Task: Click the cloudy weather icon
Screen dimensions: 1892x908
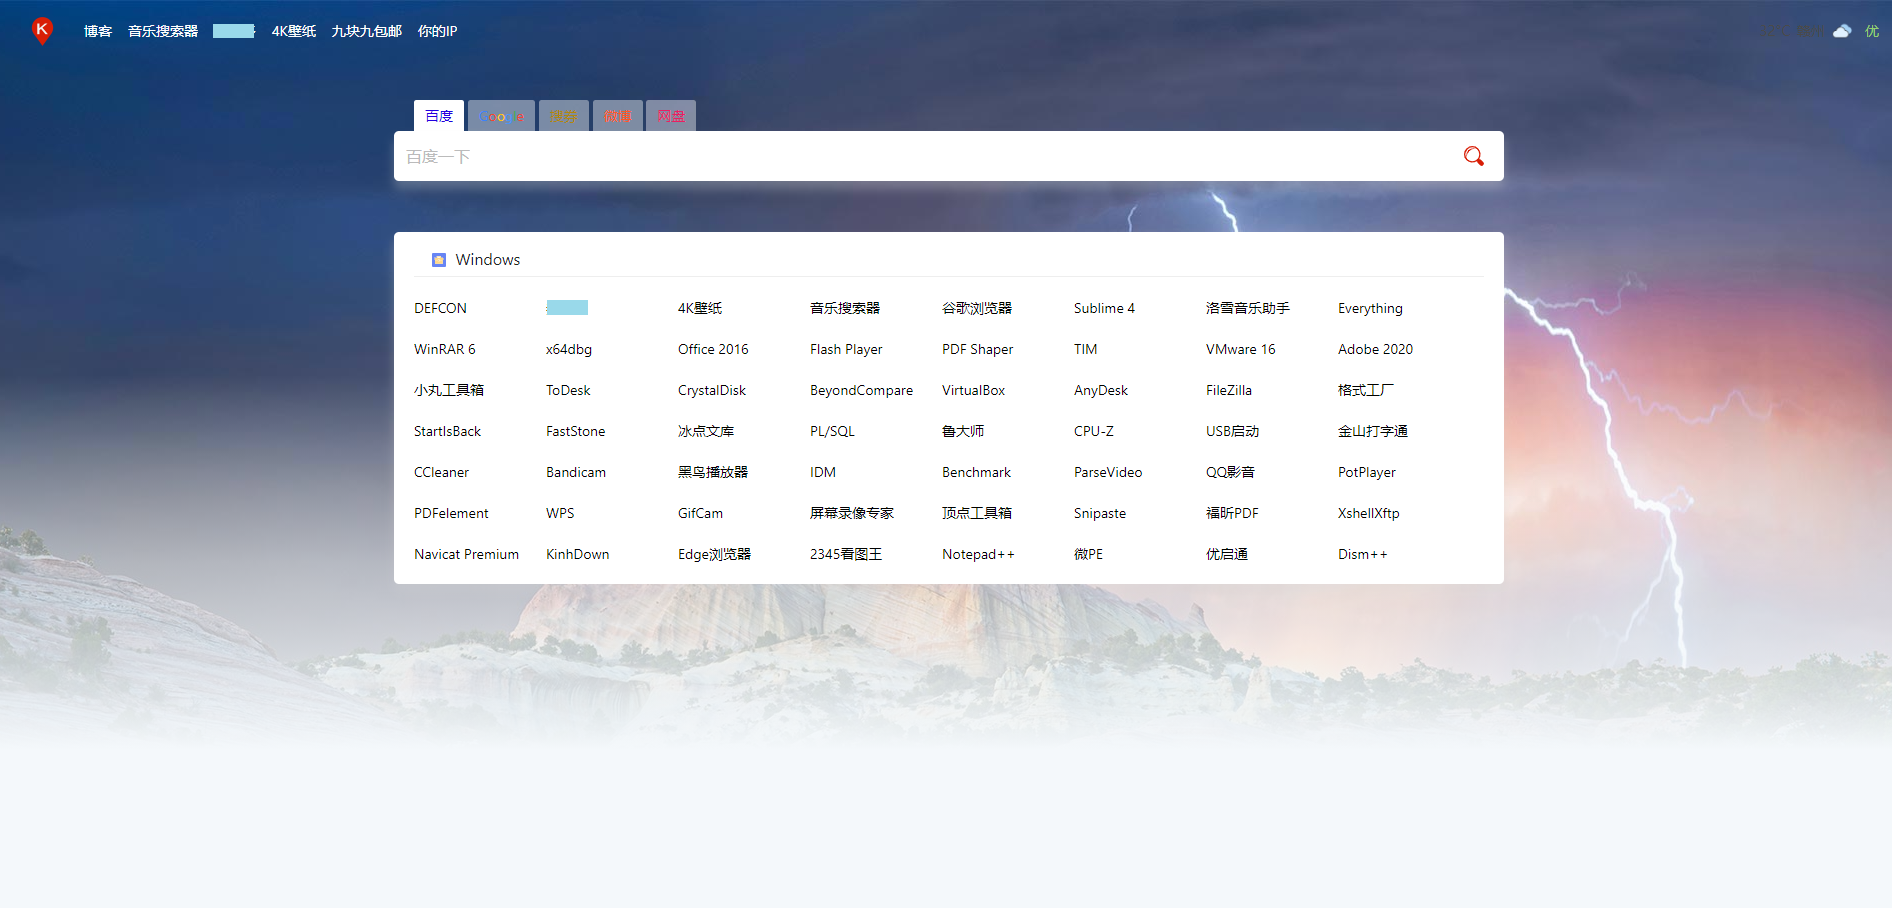Action: (x=1841, y=31)
